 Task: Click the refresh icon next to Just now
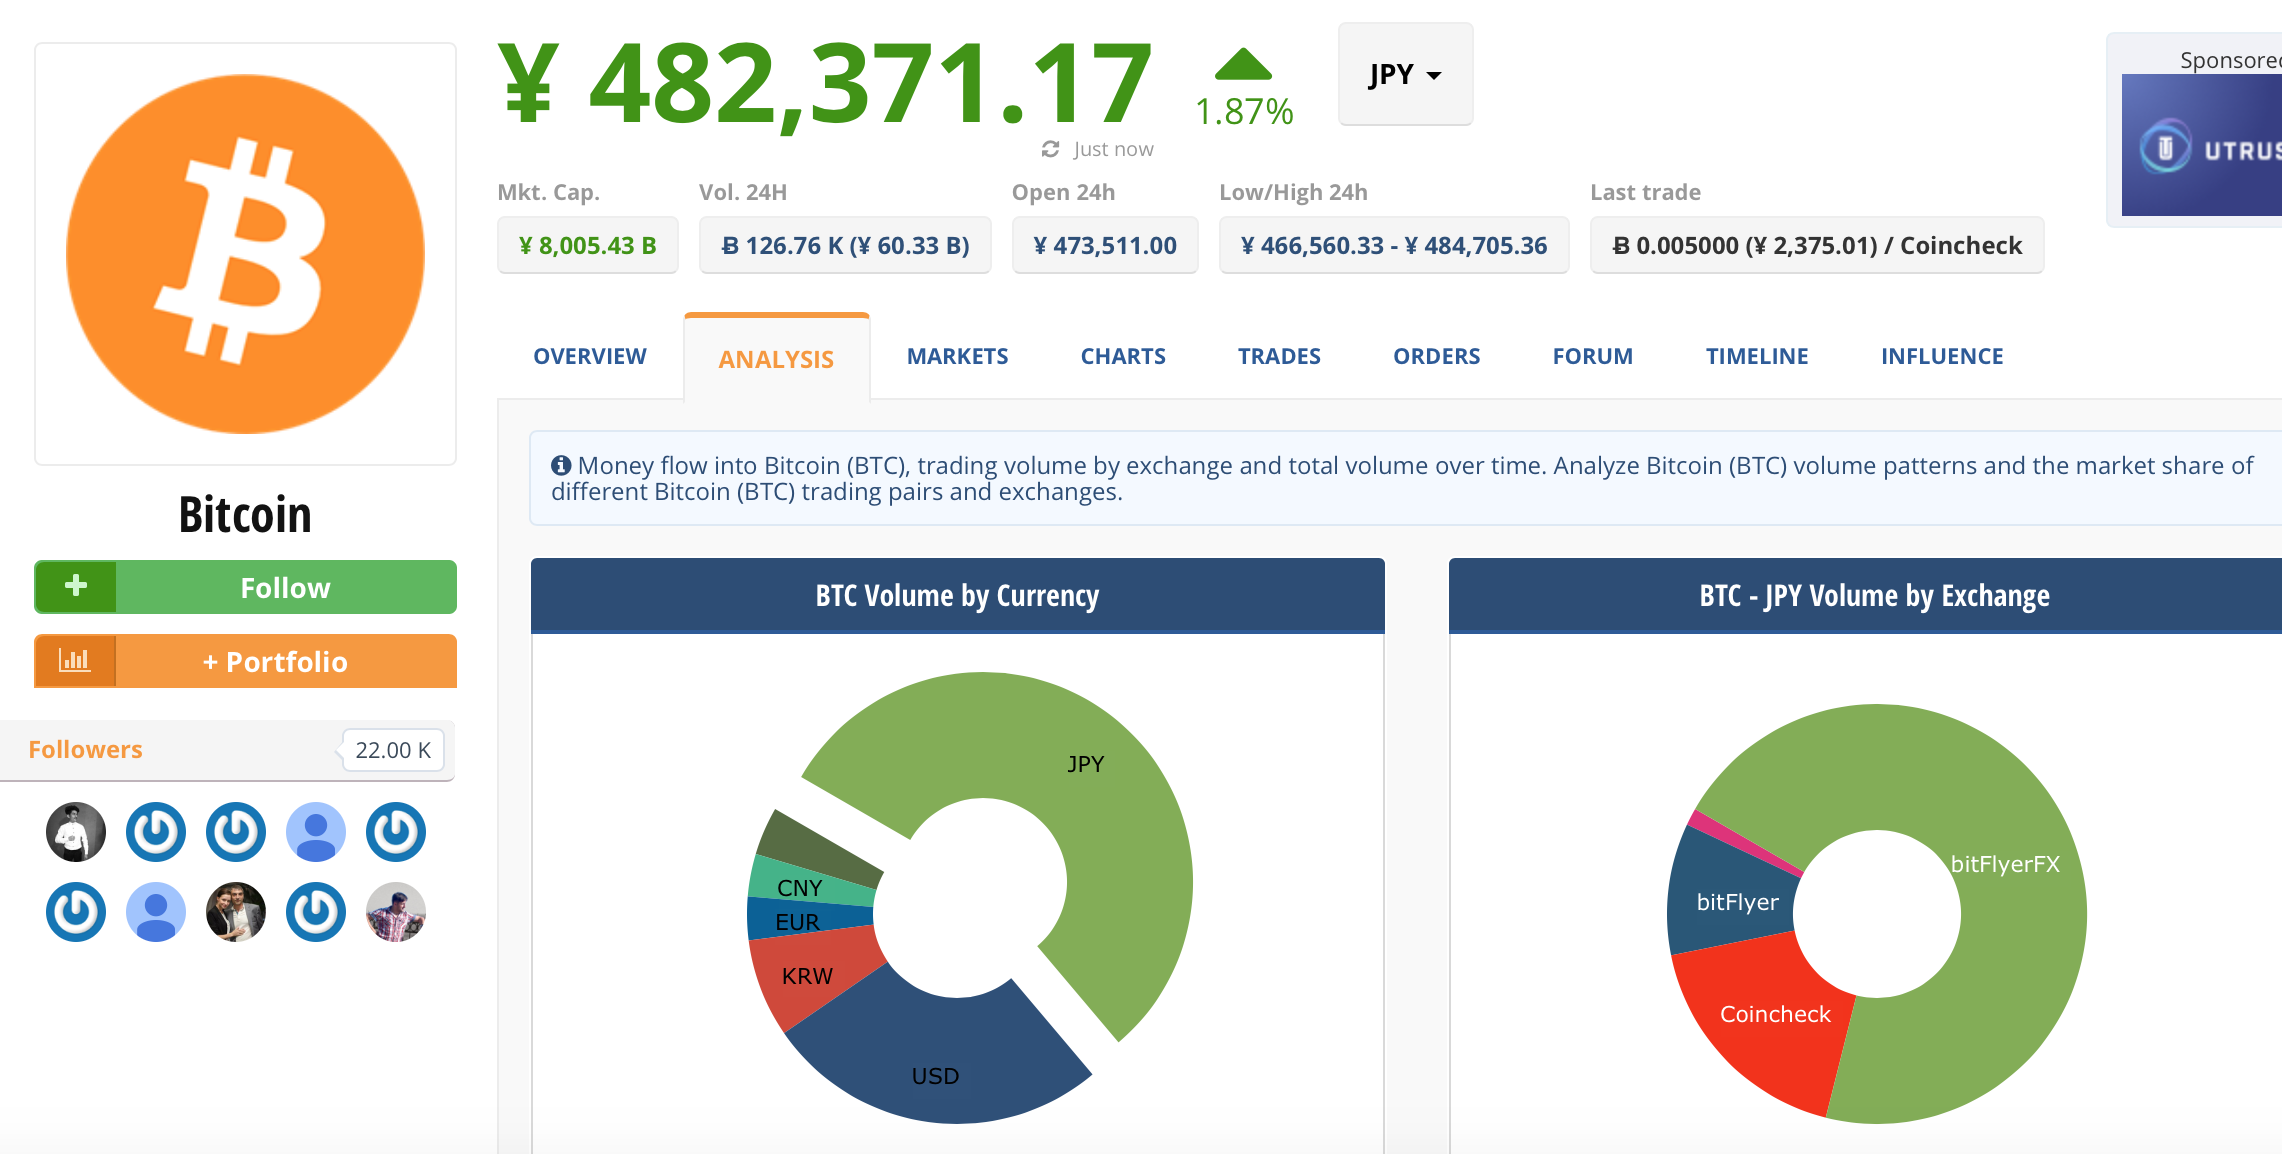tap(1050, 149)
